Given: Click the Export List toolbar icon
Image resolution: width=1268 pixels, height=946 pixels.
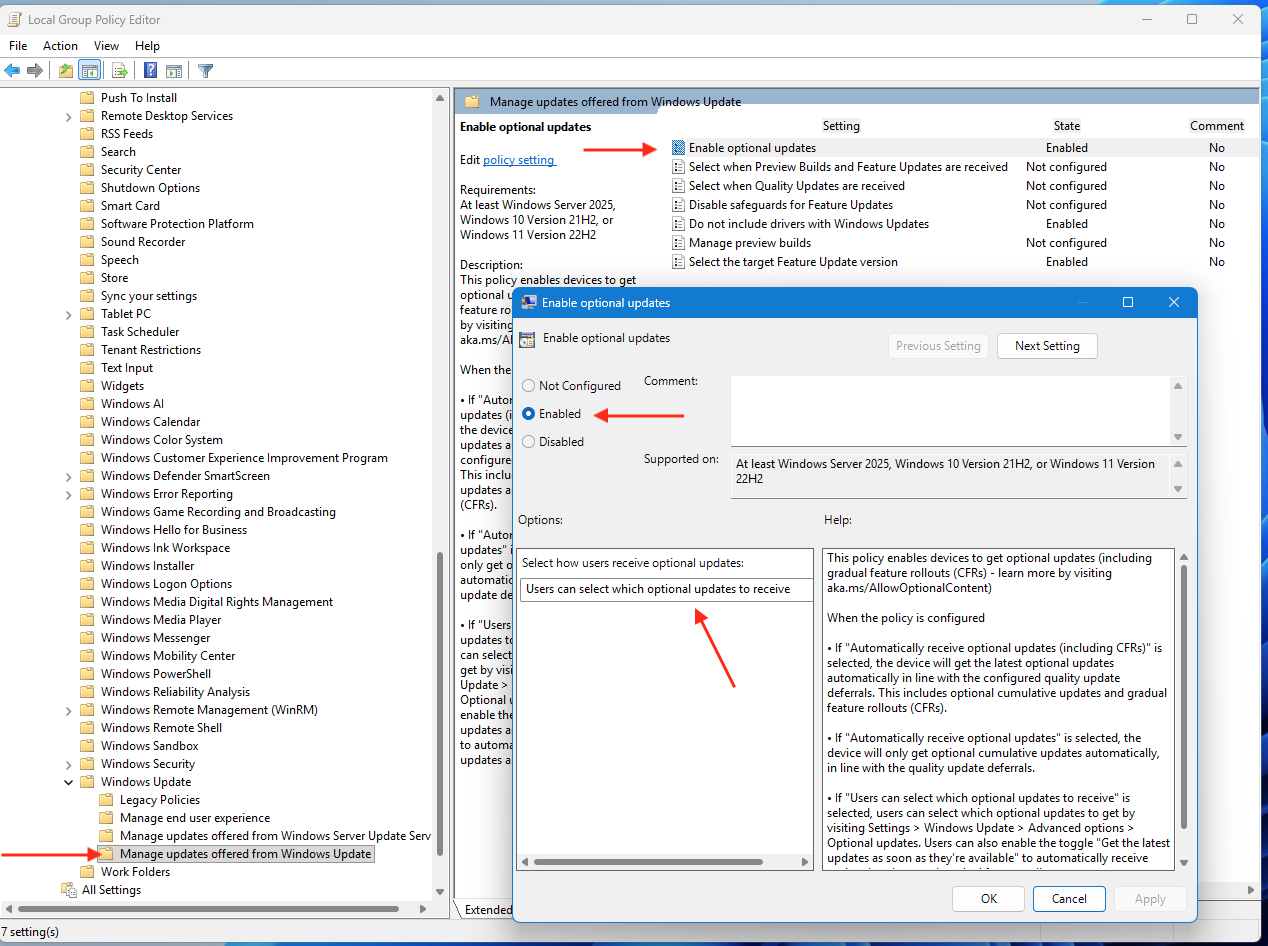Looking at the screenshot, I should 119,70.
